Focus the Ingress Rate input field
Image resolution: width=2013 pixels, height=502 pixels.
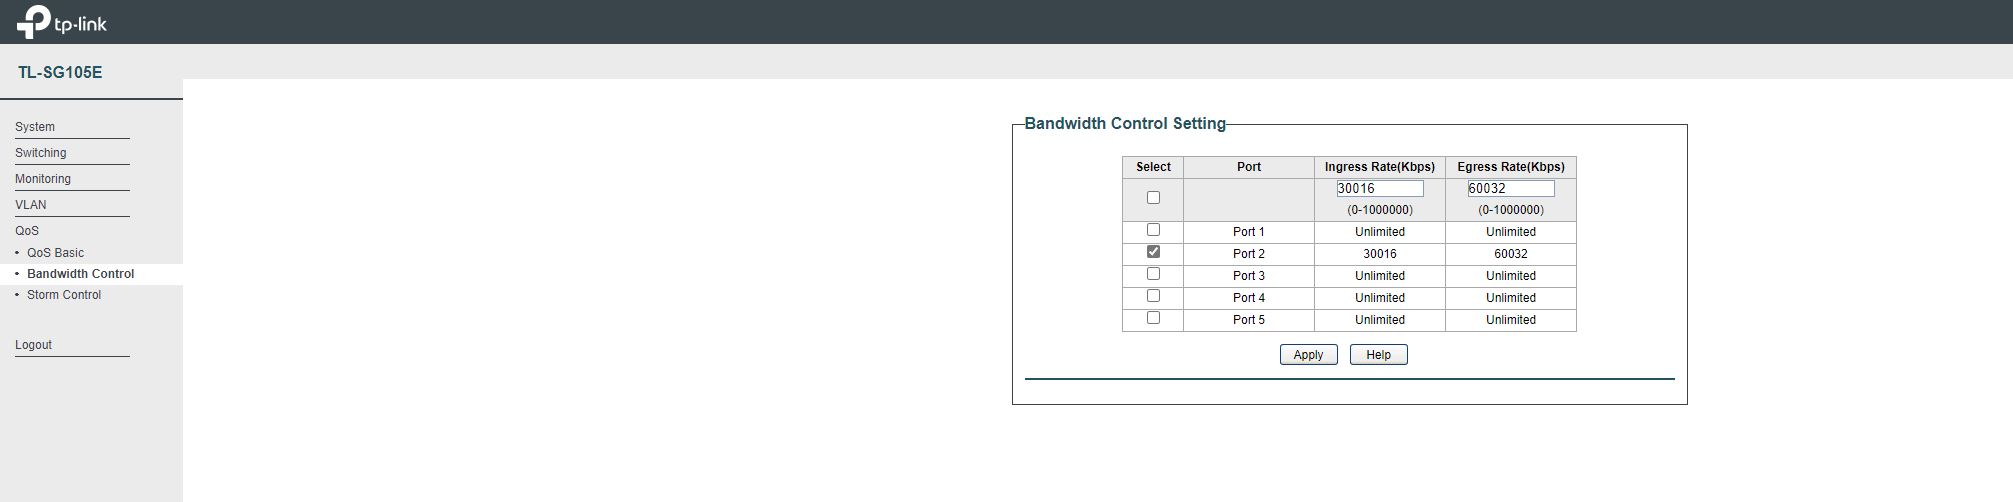click(1380, 188)
